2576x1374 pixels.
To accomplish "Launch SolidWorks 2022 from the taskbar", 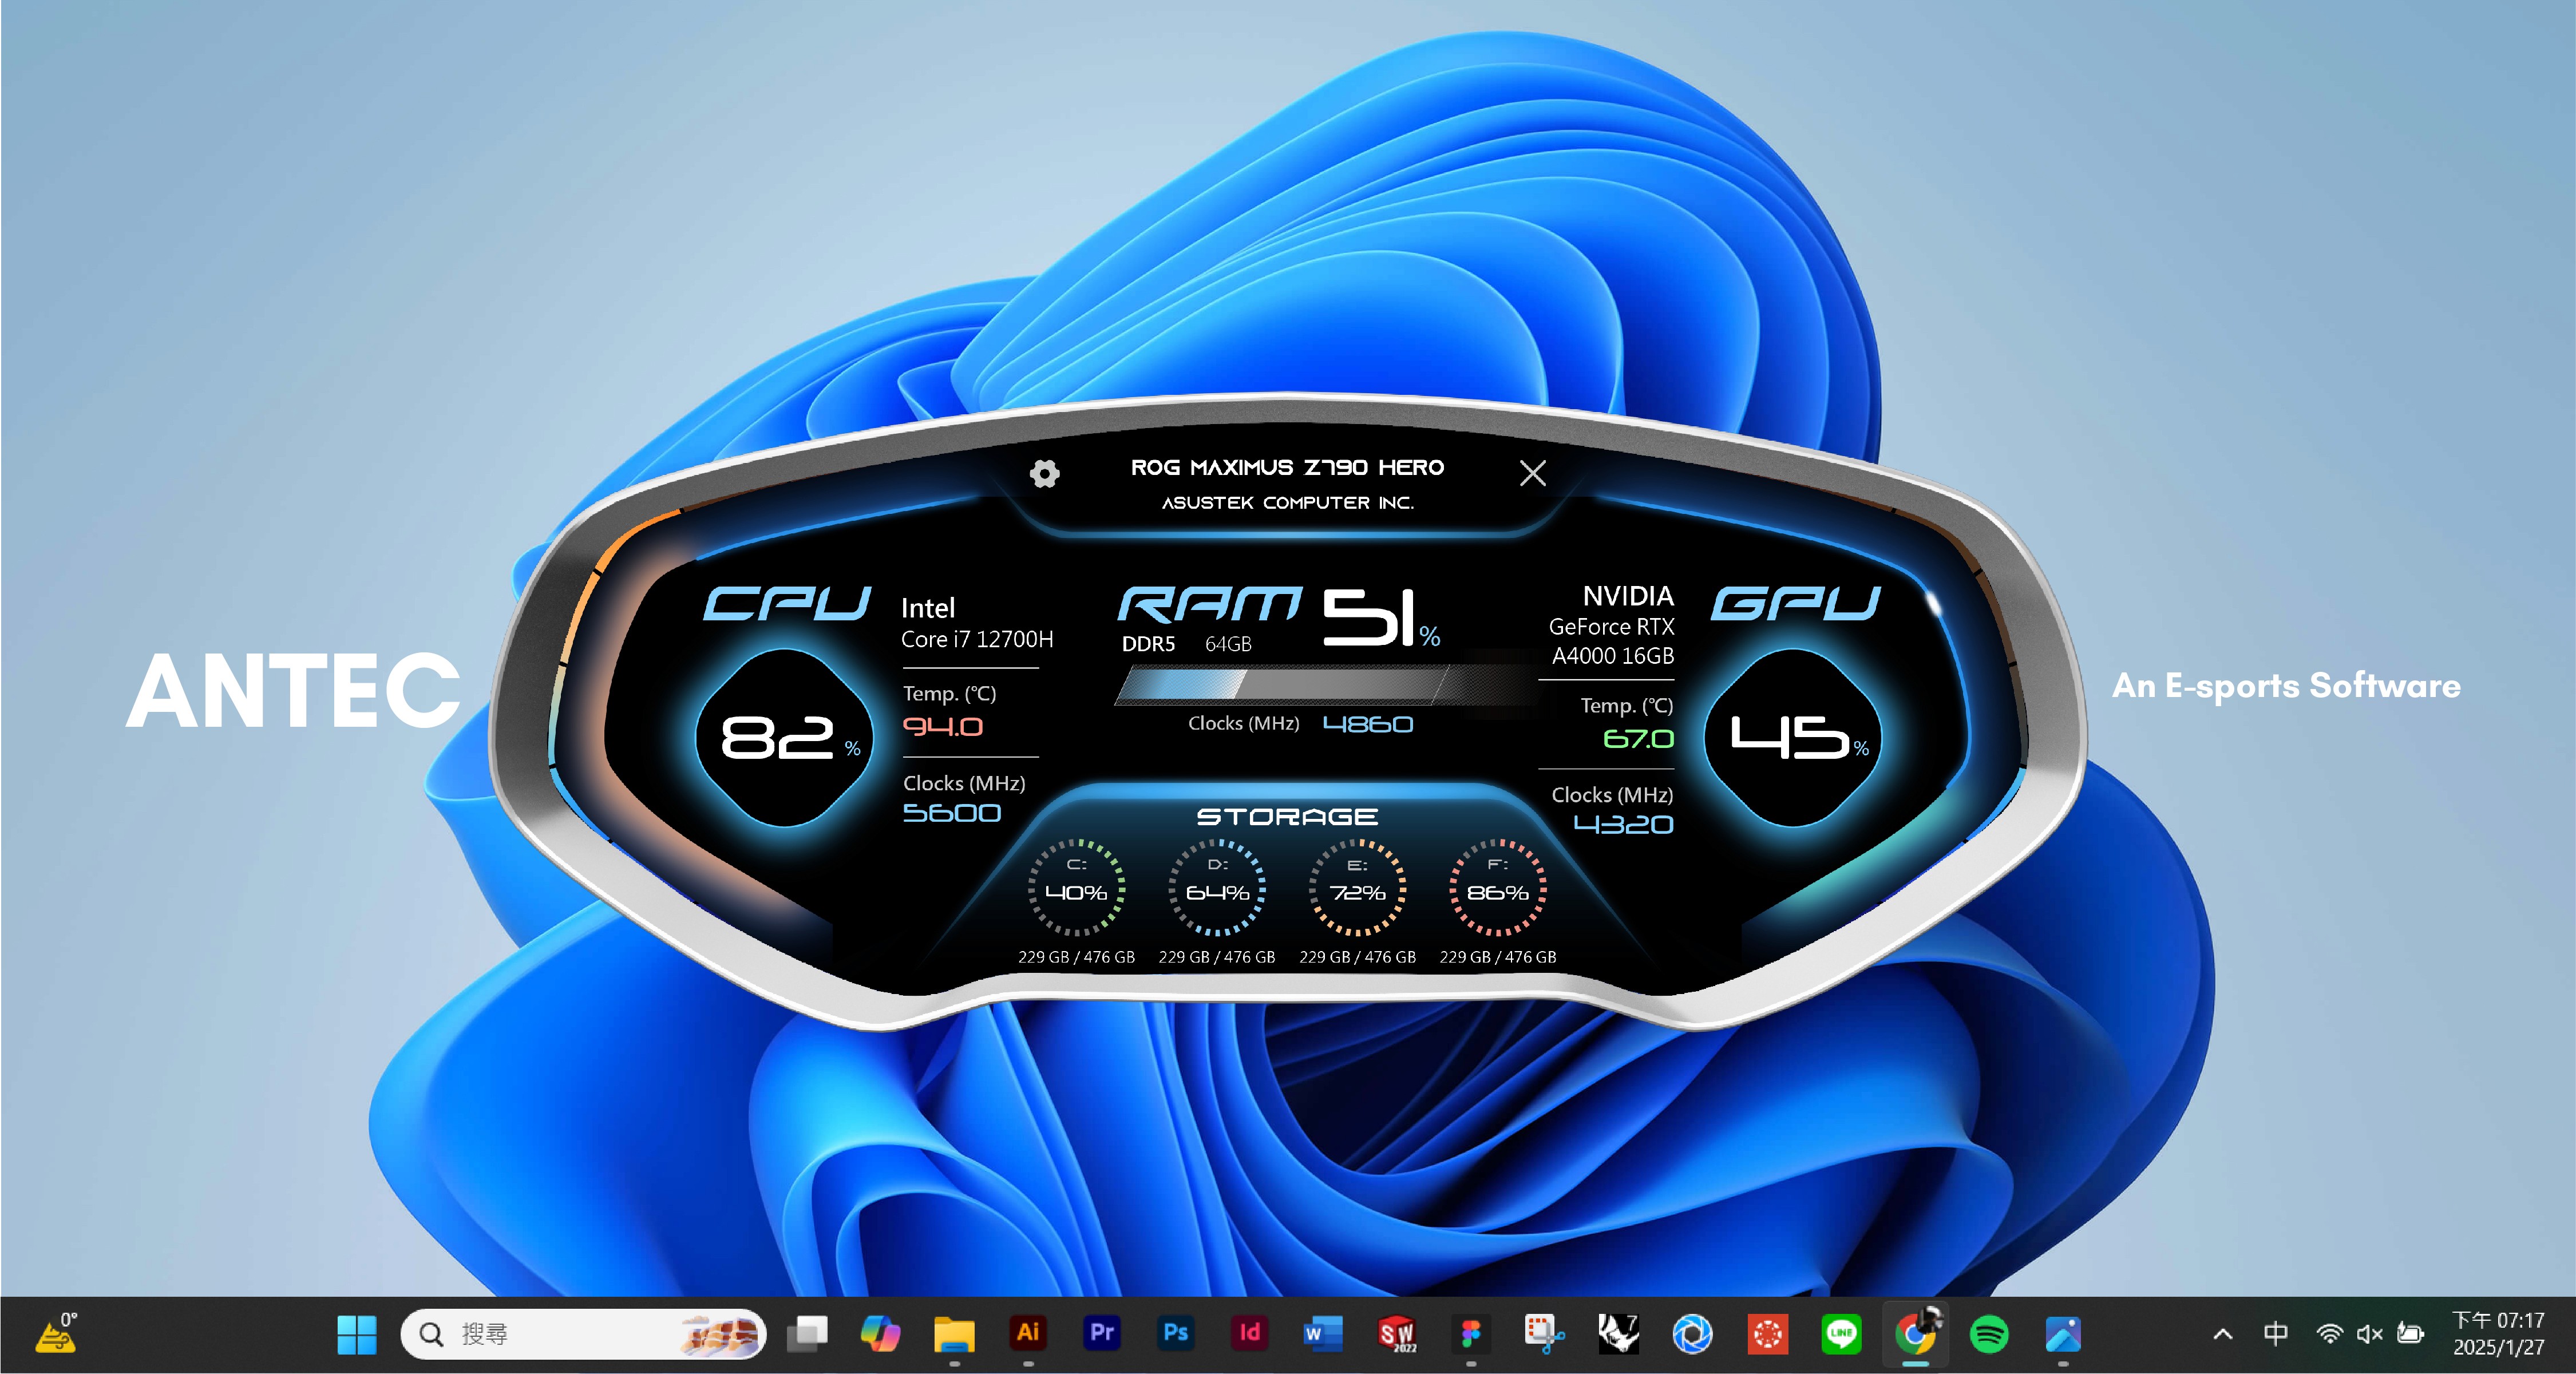I will 1397,1333.
